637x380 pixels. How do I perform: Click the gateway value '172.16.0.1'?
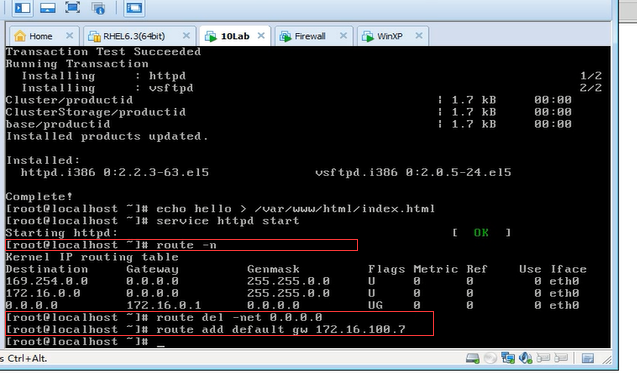[164, 305]
